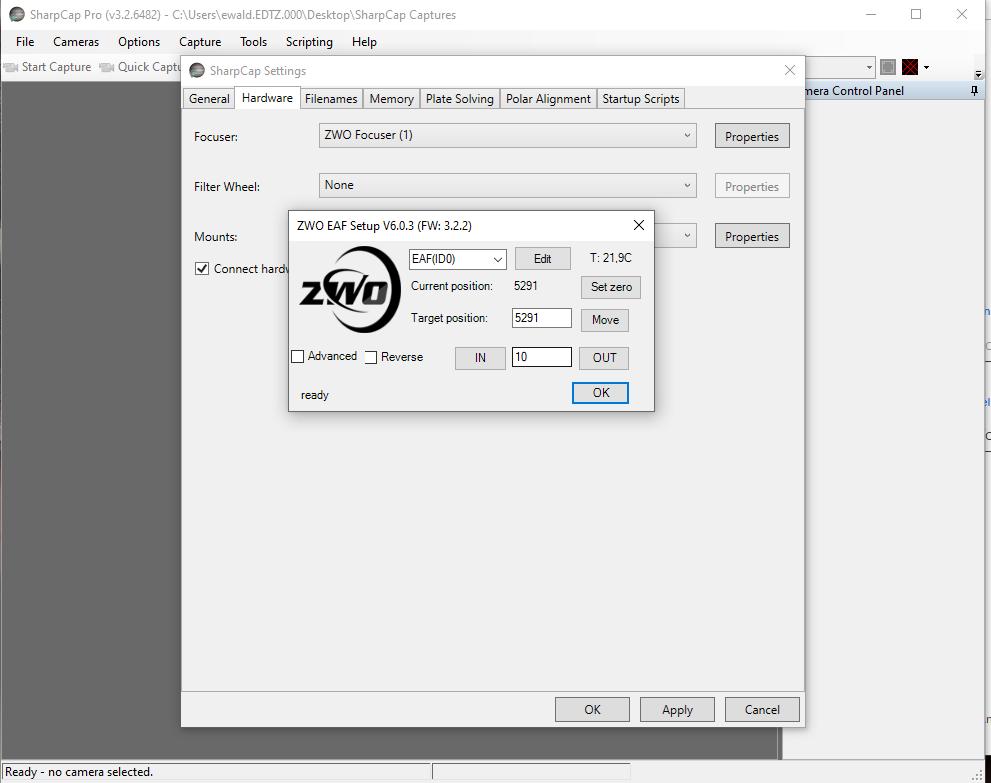Switch to the General settings tab
Screen dimensions: 991x783
209,99
